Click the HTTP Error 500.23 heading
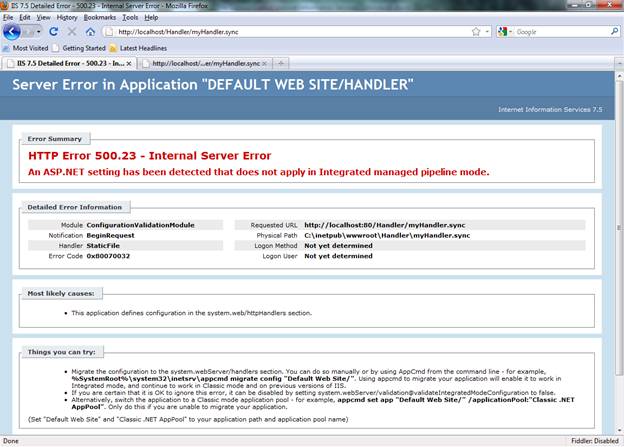 click(150, 156)
